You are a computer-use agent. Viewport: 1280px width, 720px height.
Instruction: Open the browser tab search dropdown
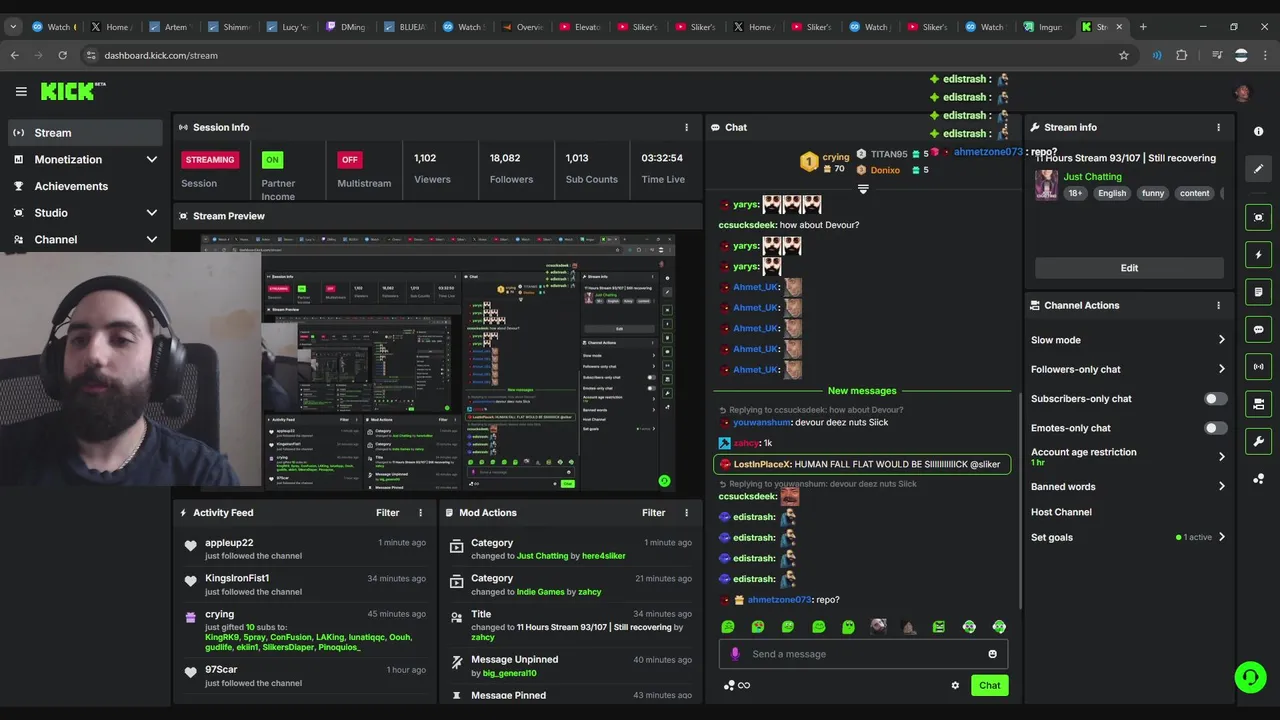pos(13,27)
